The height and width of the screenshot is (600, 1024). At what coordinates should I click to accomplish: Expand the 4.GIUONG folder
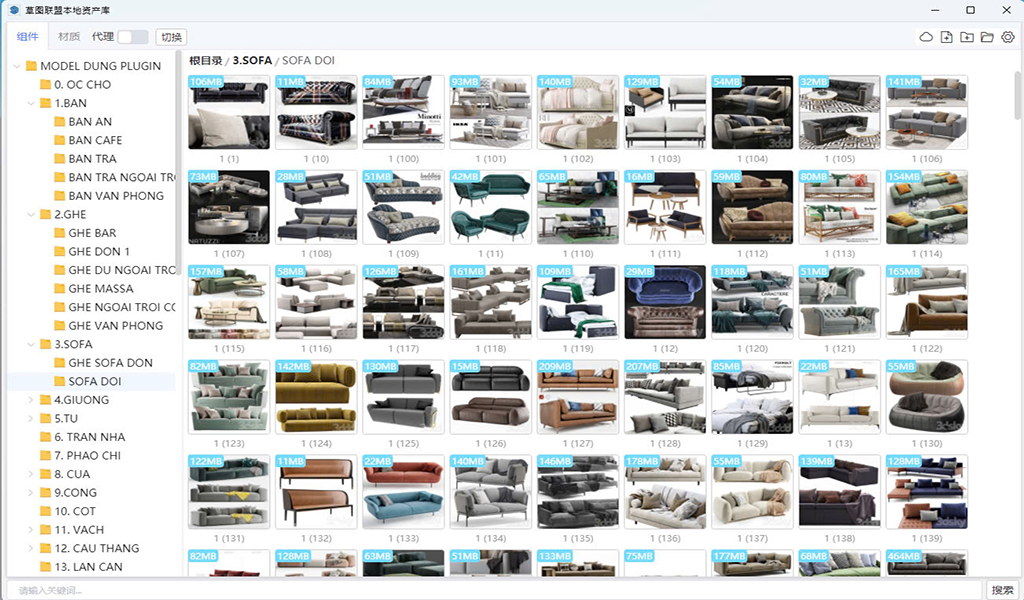[x=31, y=400]
